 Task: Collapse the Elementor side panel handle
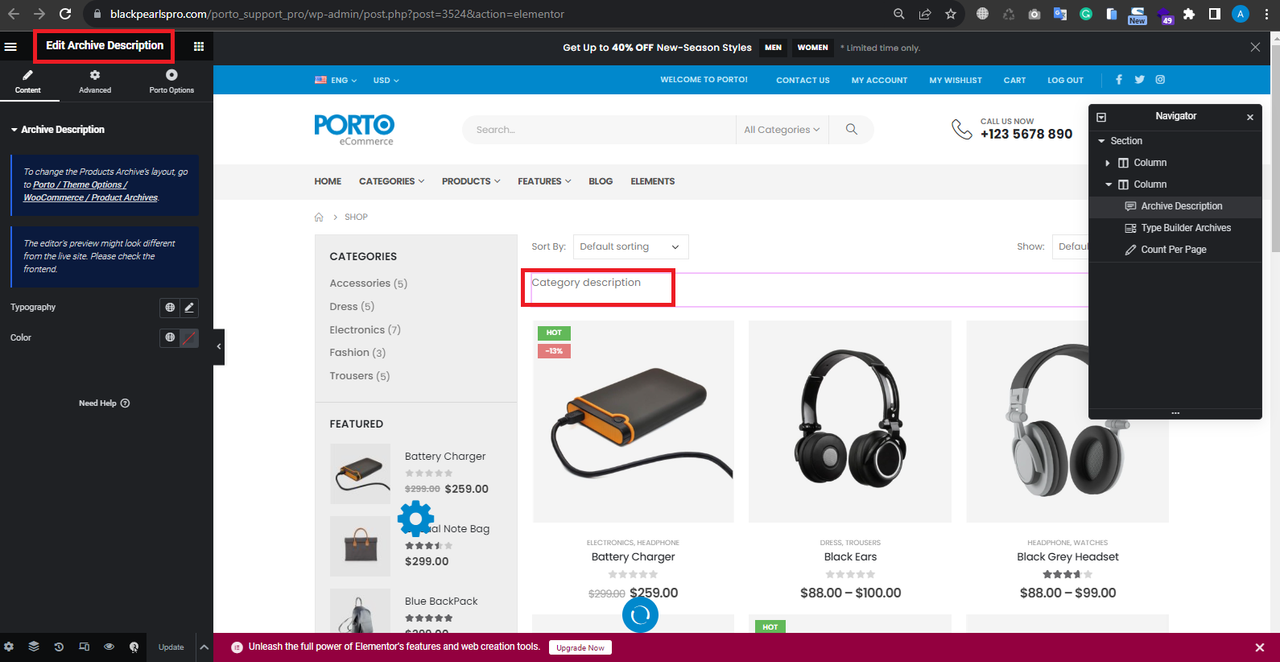[x=219, y=346]
